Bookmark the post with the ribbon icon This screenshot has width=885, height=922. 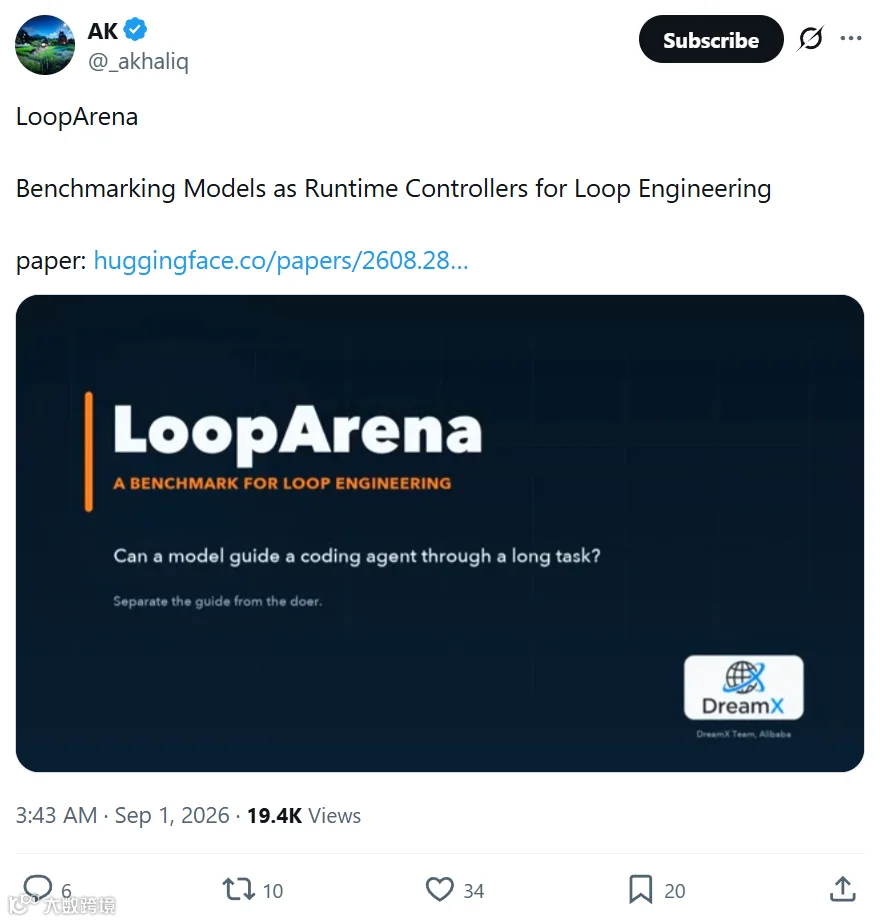(641, 889)
